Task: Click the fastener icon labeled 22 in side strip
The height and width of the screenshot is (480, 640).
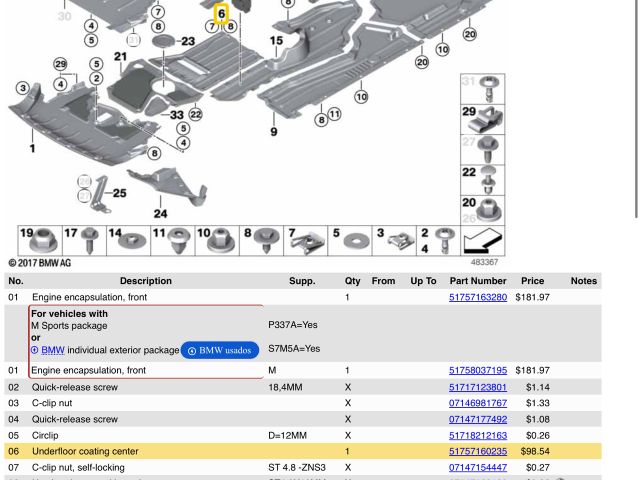Action: click(488, 180)
